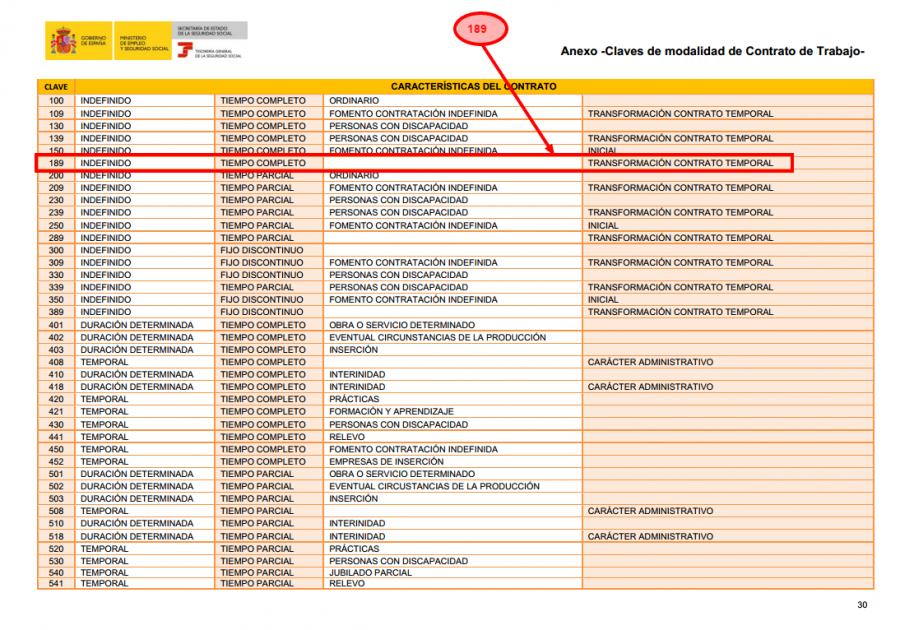Click 'INSERCIÓN' in row 403

[x=354, y=350]
